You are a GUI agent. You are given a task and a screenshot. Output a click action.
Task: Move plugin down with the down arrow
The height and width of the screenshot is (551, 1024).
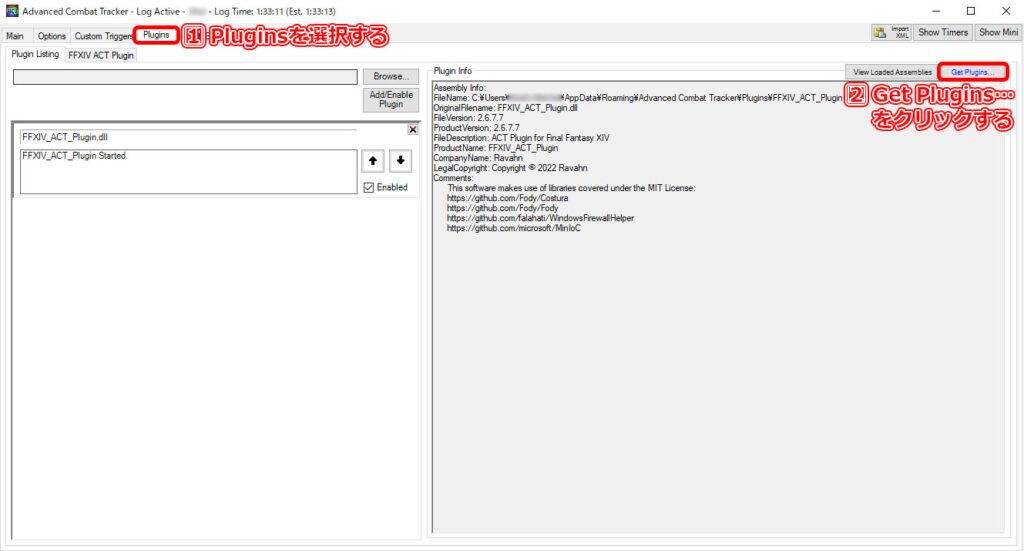[x=400, y=161]
